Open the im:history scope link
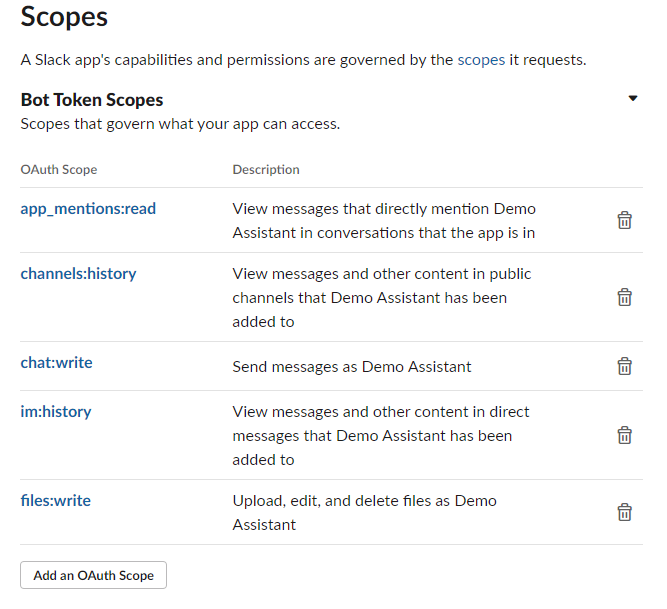Screen dimensions: 667x609 coord(56,412)
